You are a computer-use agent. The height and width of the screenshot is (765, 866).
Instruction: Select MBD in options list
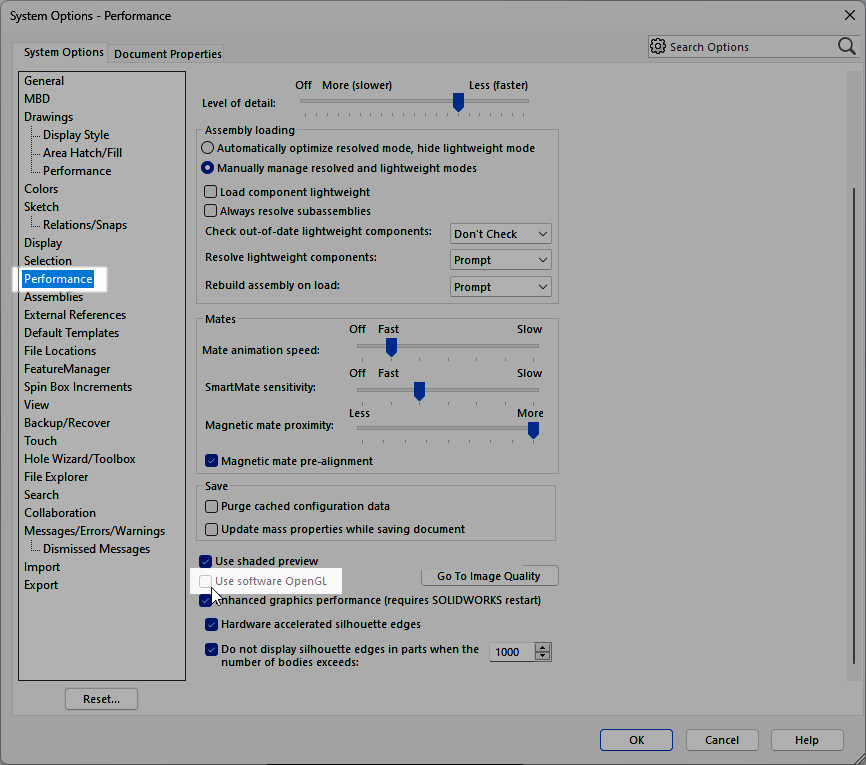37,99
